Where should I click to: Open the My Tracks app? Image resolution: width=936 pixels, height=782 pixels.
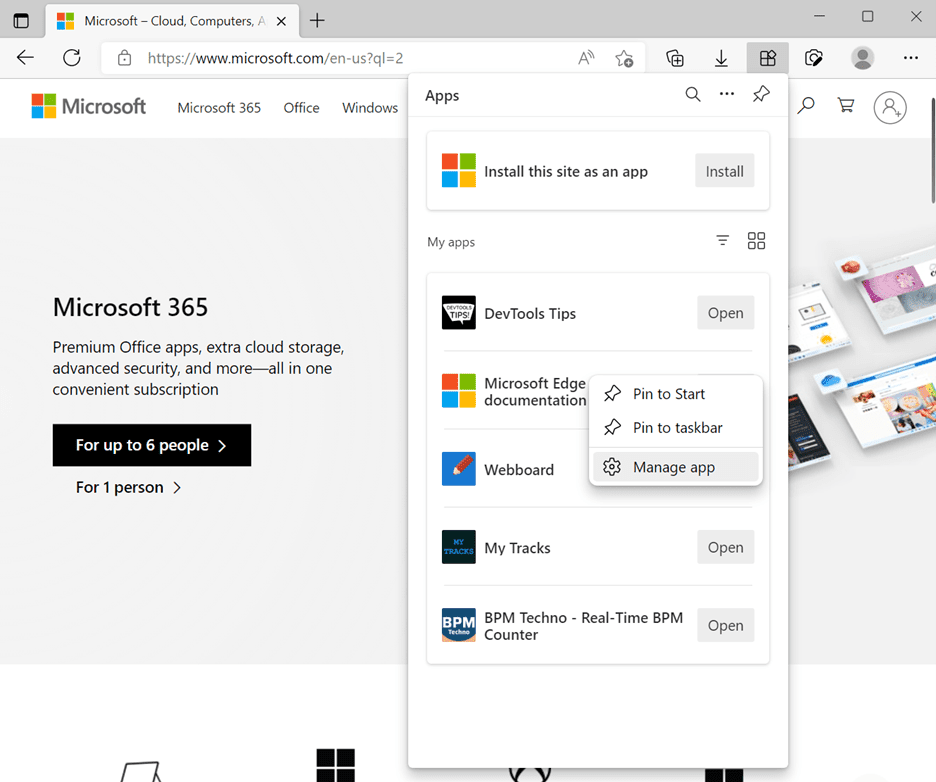pos(725,547)
